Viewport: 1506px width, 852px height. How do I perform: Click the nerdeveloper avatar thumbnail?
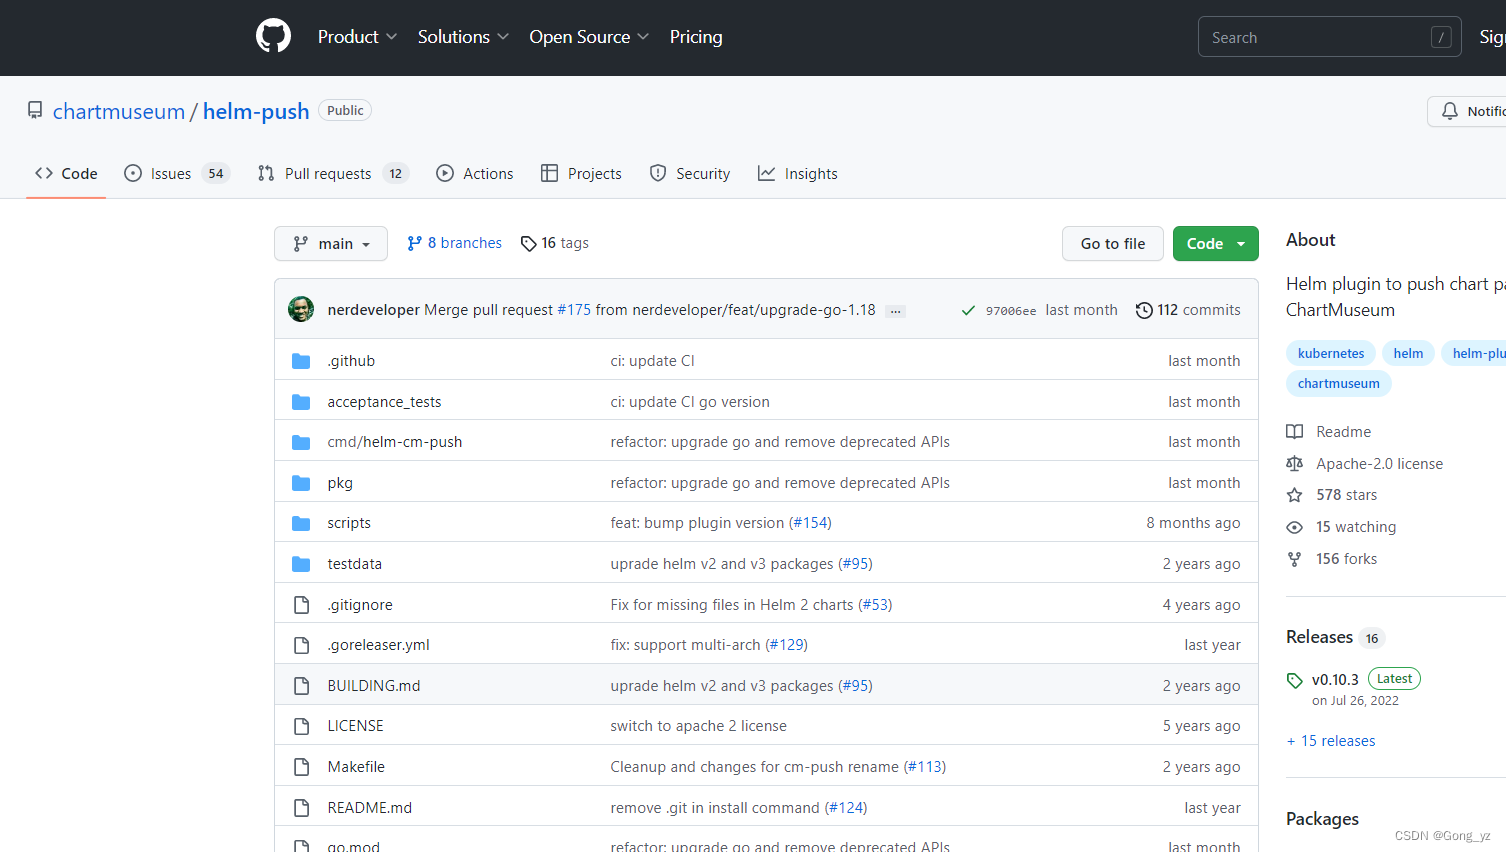[x=301, y=309]
